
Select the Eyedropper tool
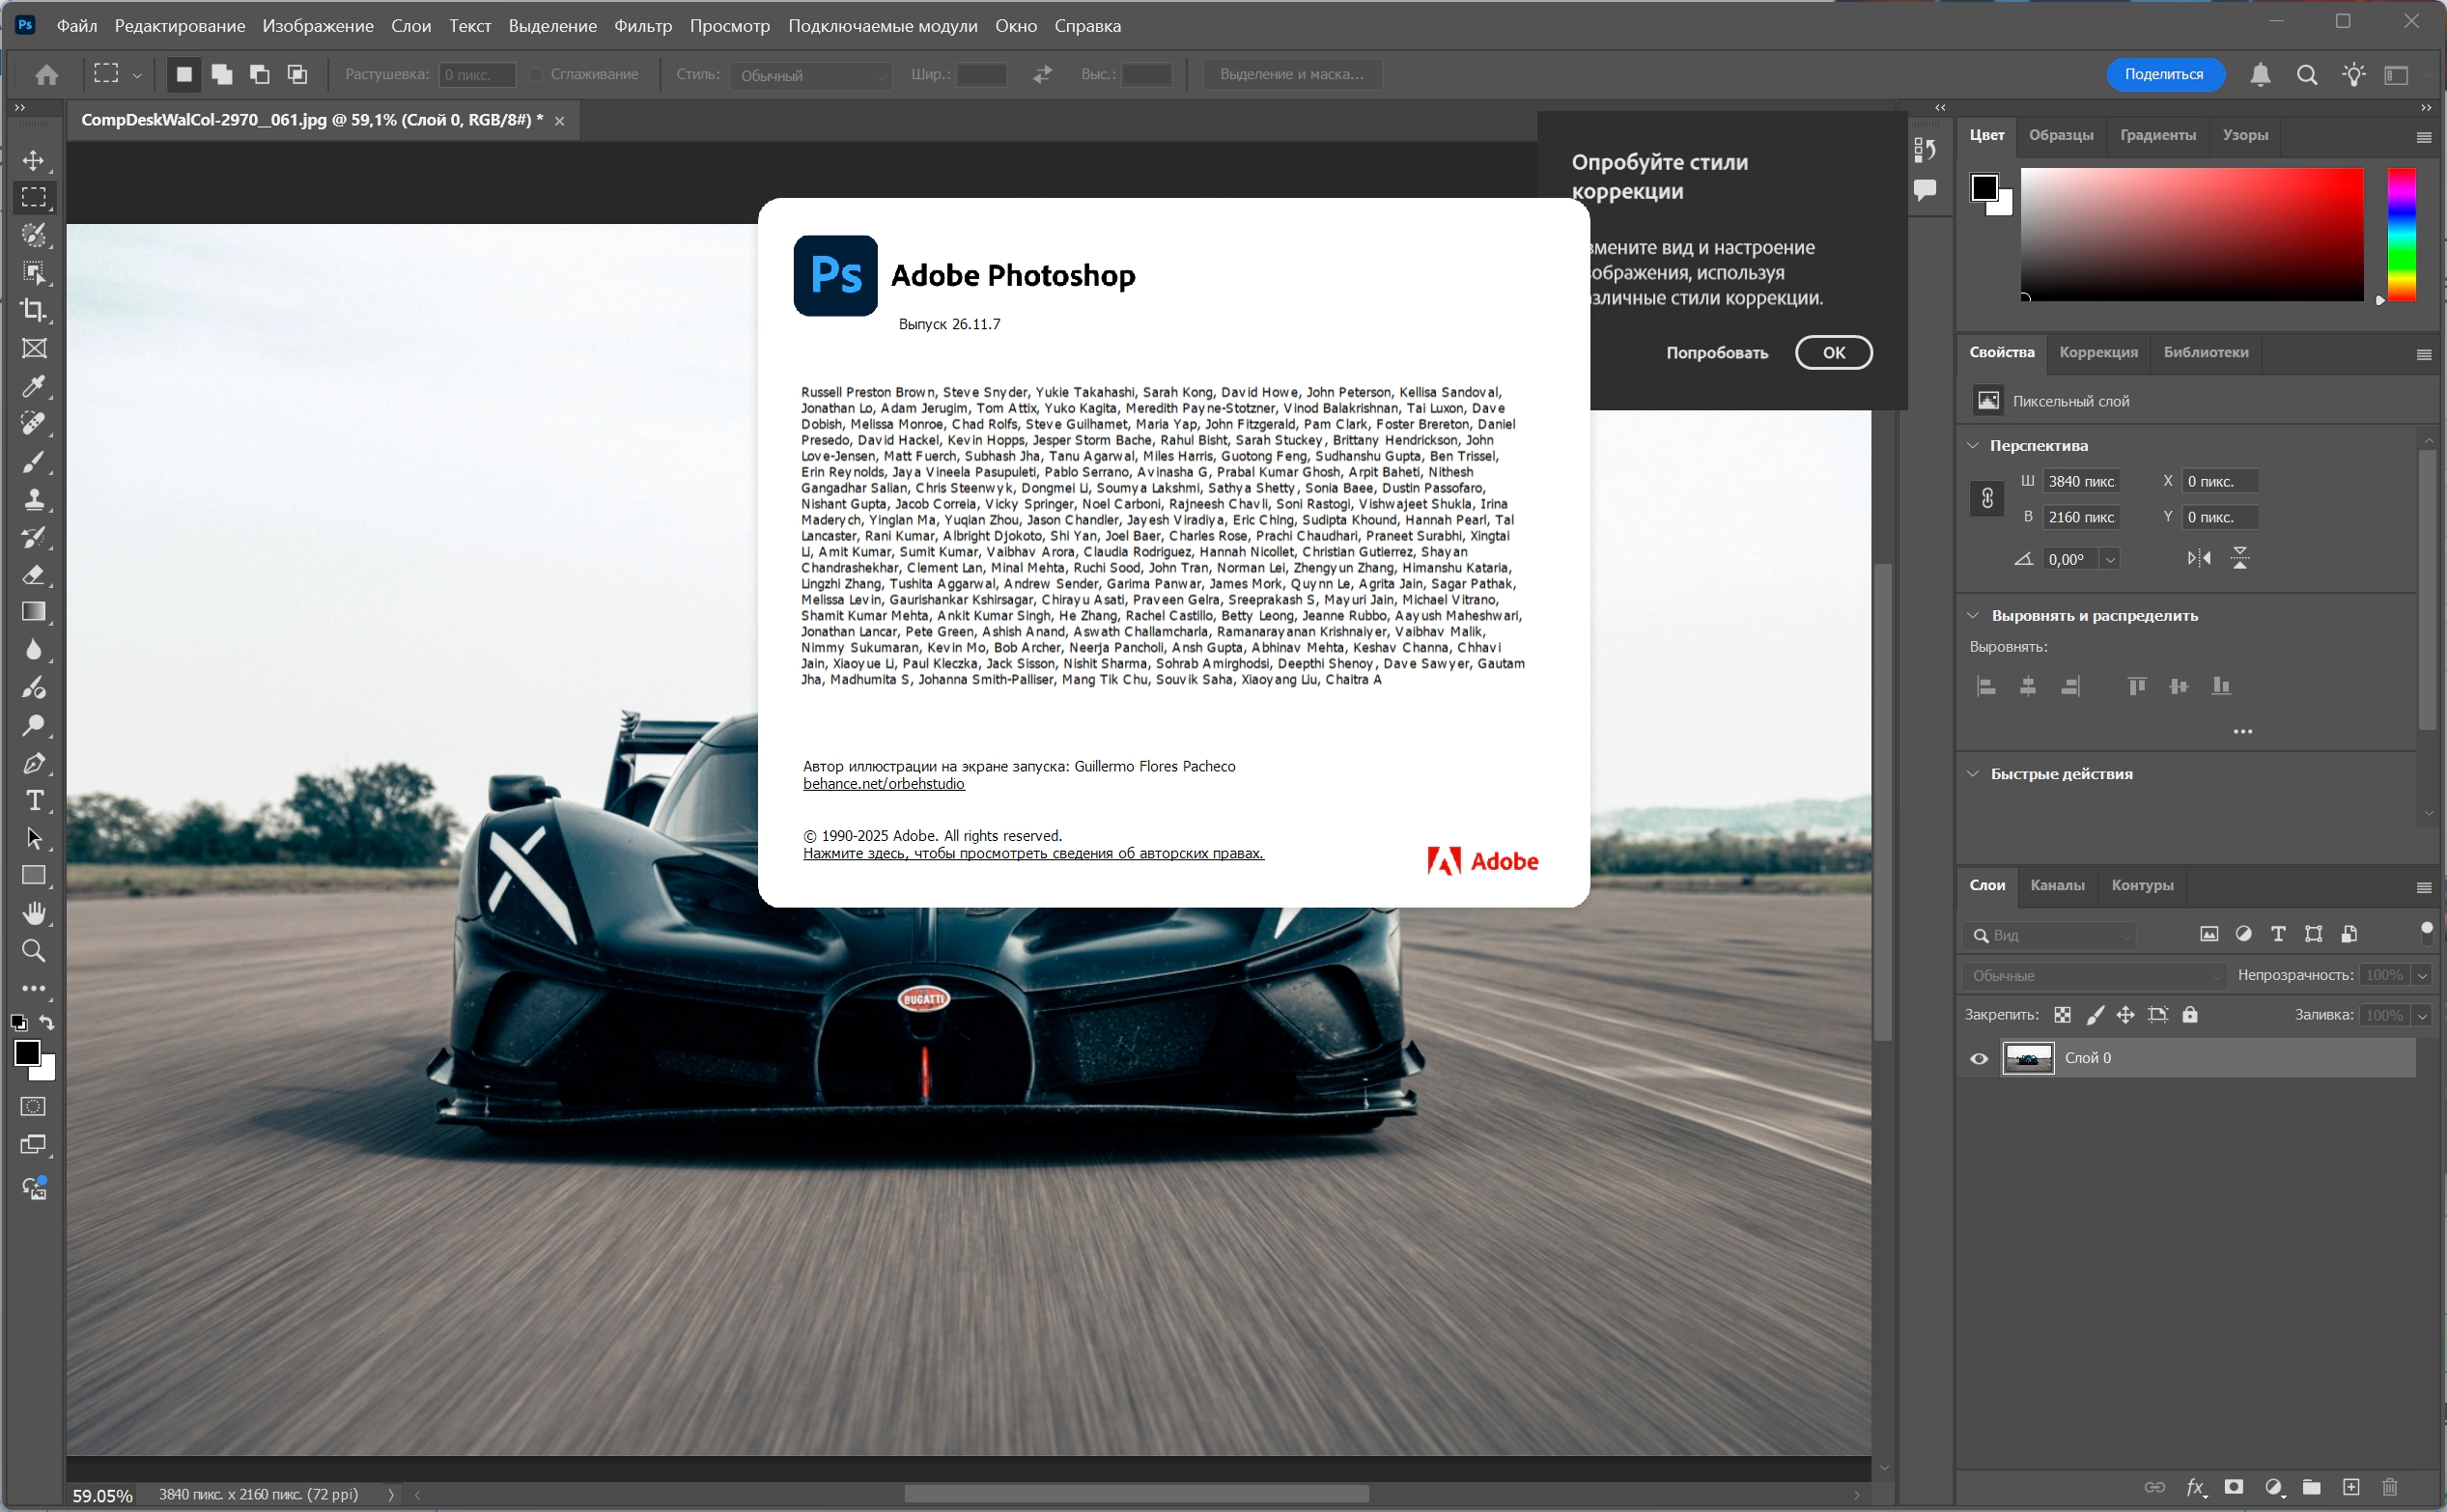[x=34, y=386]
